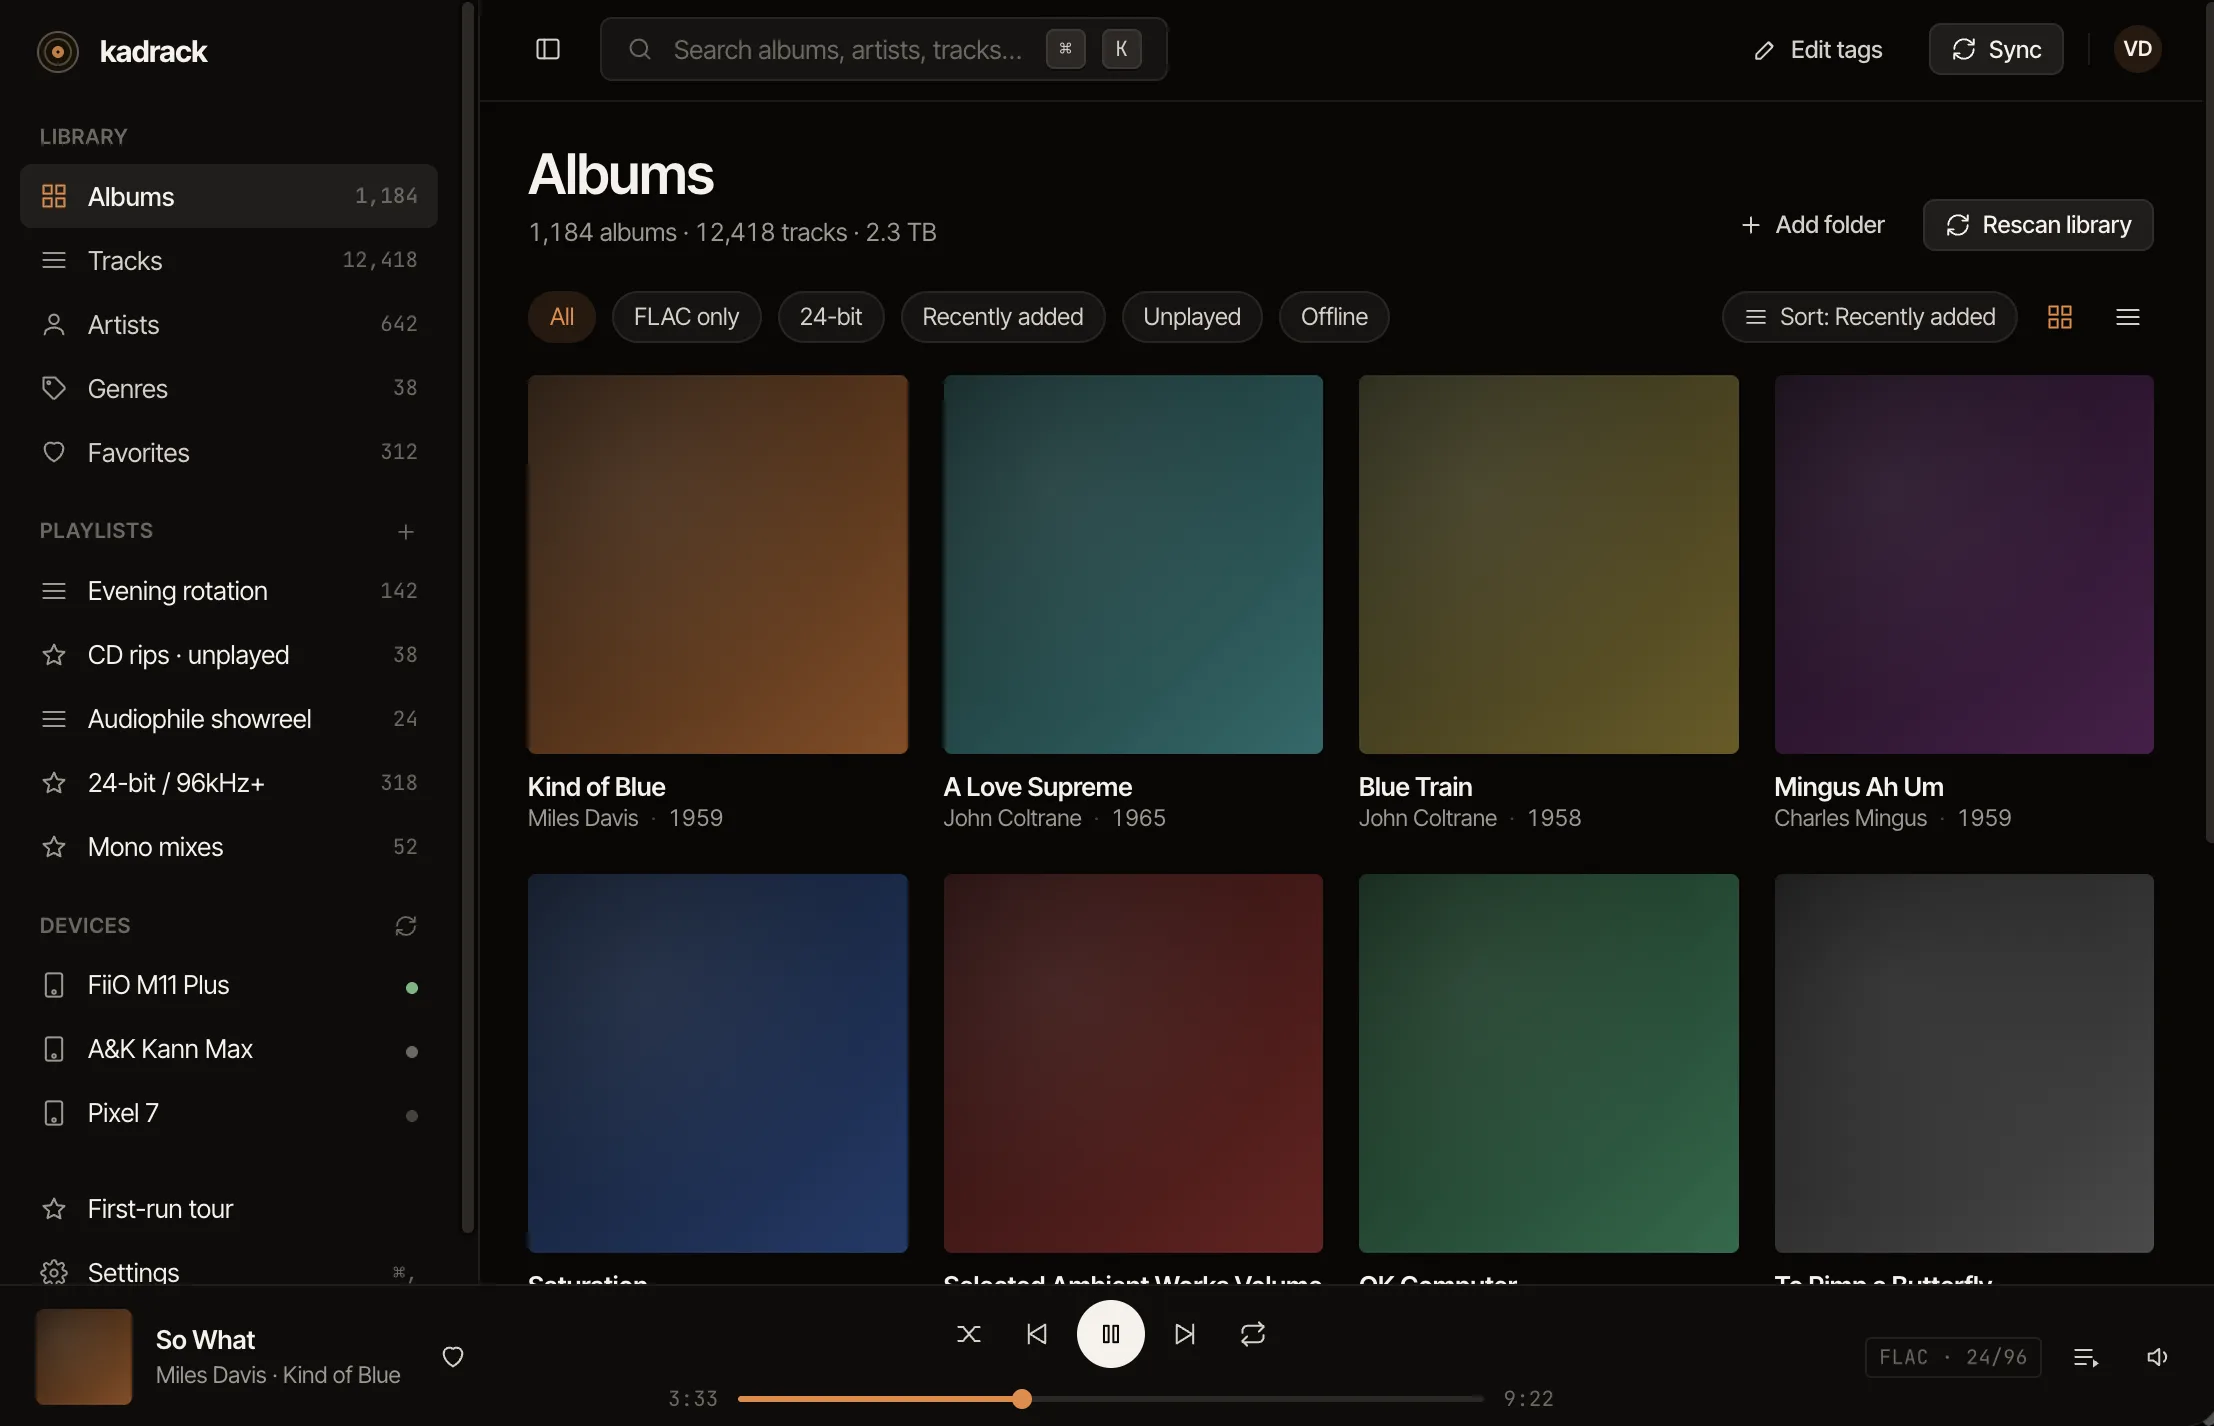Open the play queue icon
This screenshot has height=1426, width=2214.
(2086, 1357)
